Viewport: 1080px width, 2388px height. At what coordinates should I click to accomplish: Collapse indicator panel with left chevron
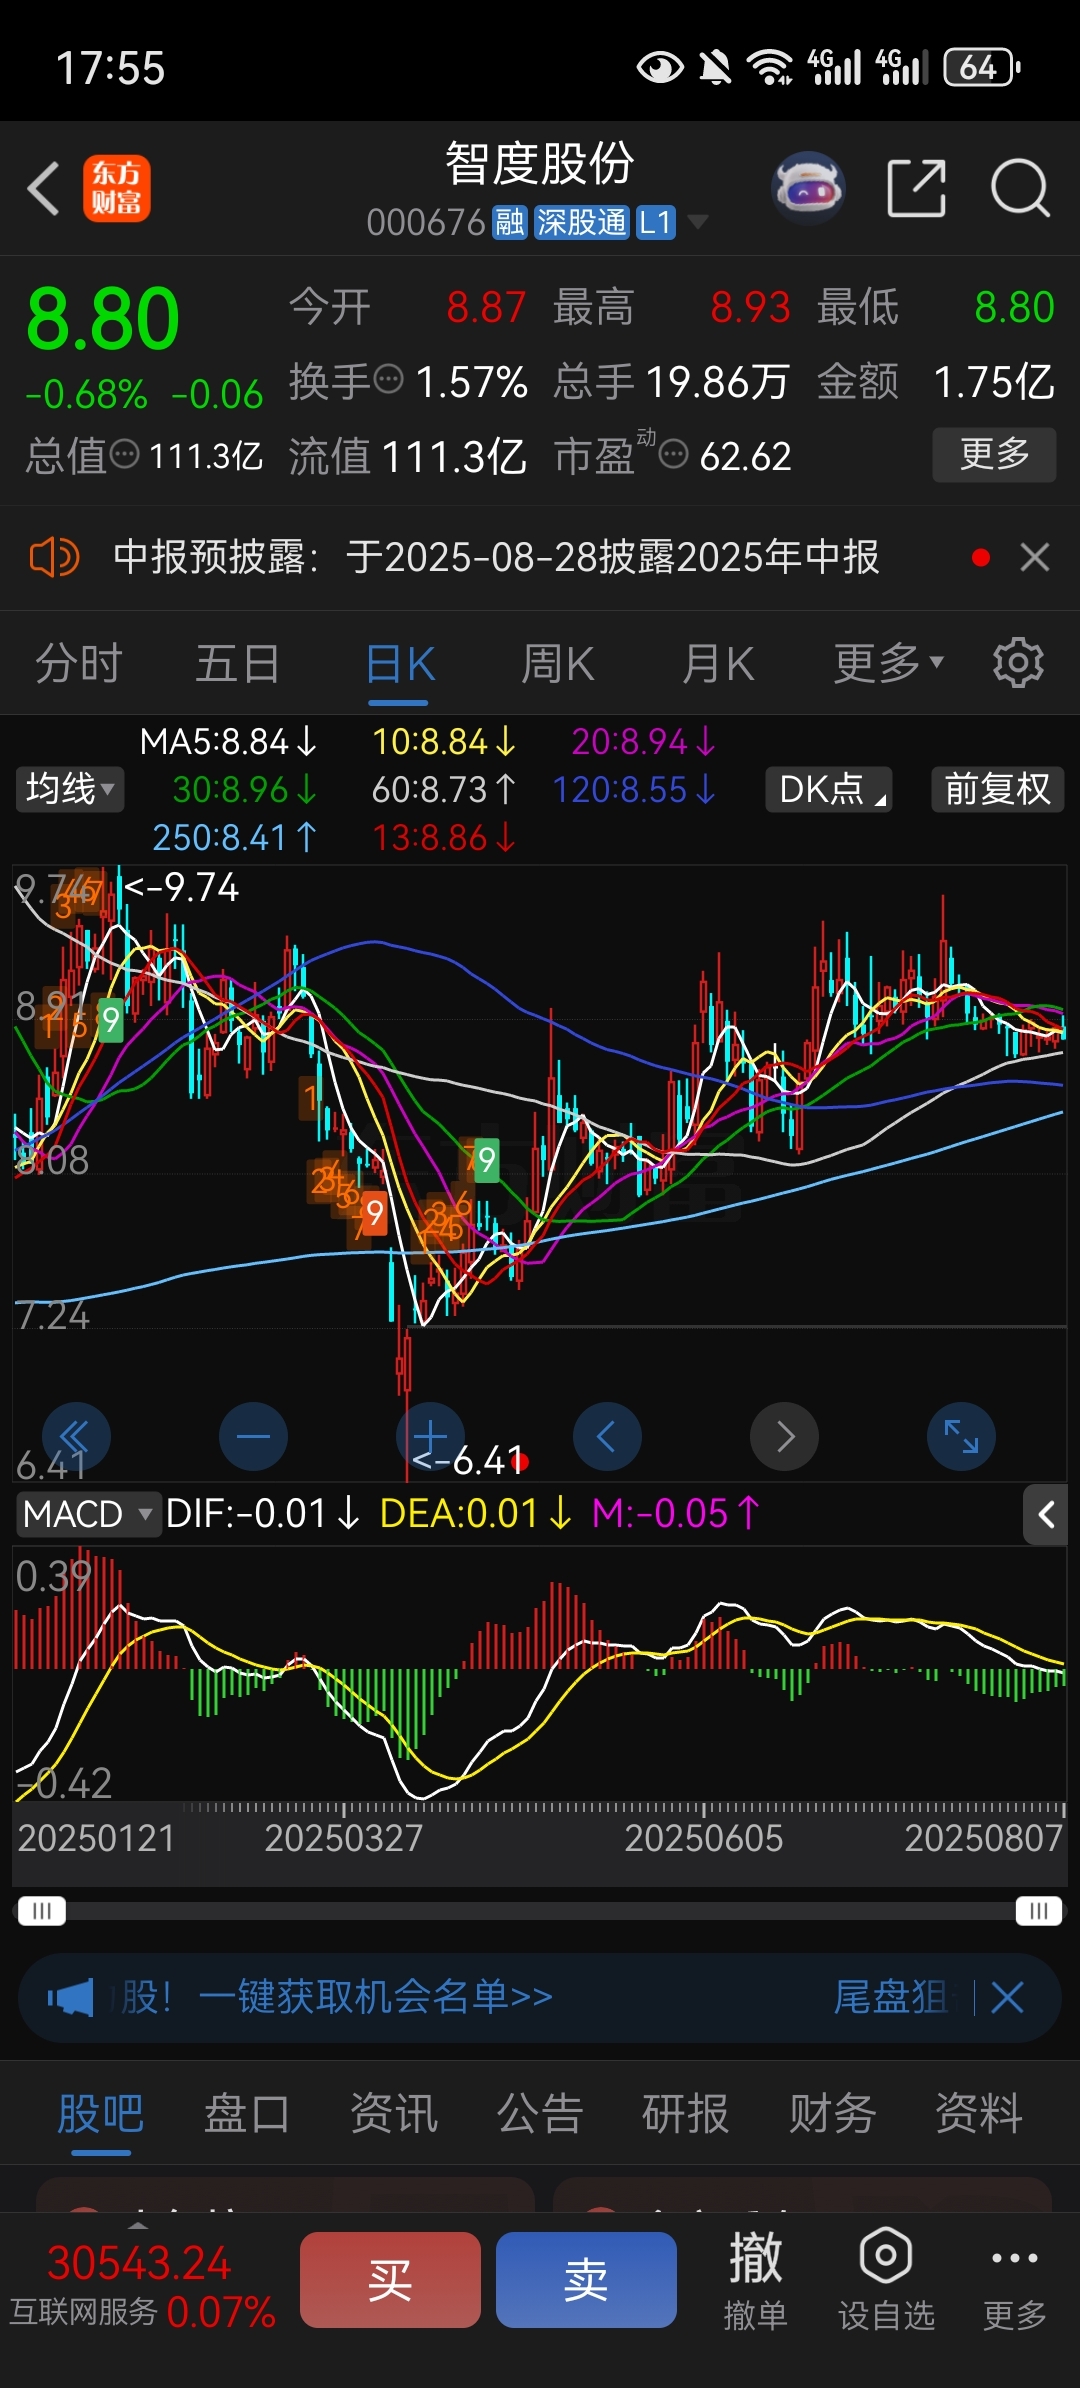click(x=1045, y=1515)
